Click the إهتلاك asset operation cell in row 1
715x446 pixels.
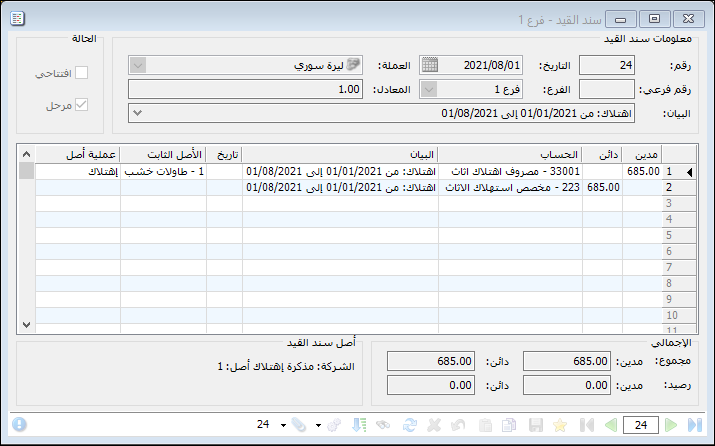pyautogui.click(x=78, y=171)
